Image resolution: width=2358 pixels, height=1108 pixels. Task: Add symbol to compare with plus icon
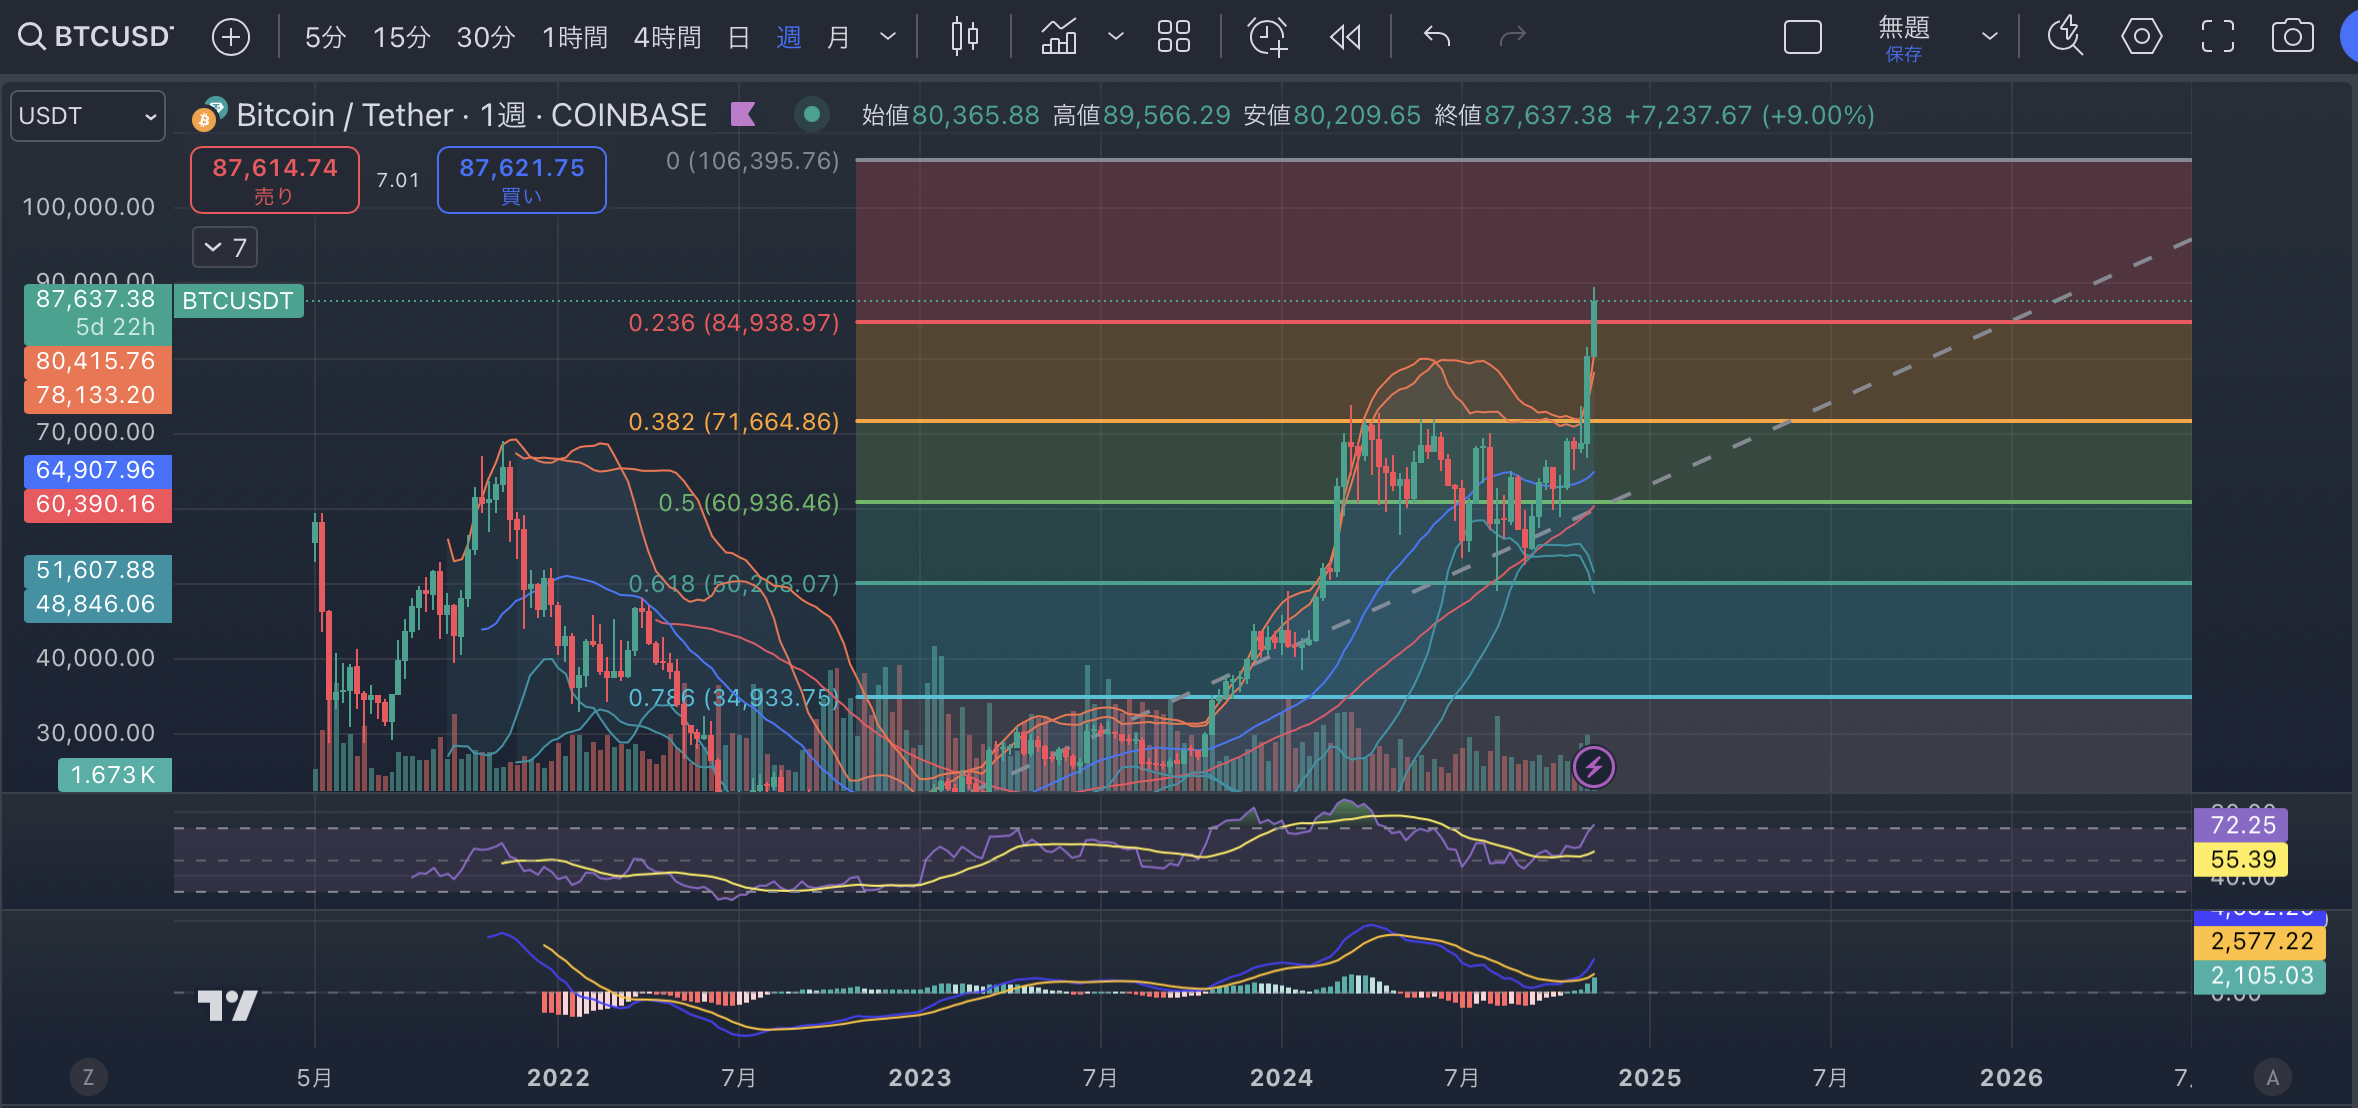pos(231,37)
